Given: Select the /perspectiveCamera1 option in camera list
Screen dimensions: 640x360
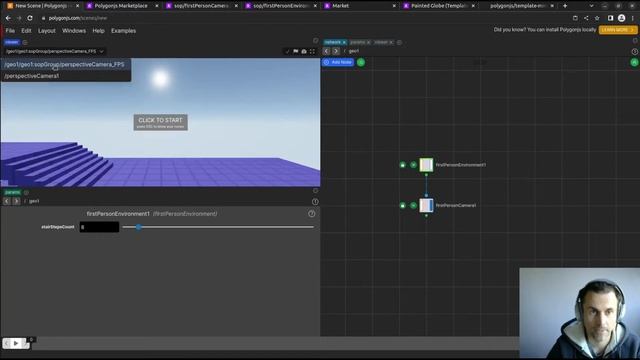Looking at the screenshot, I should [x=66, y=76].
